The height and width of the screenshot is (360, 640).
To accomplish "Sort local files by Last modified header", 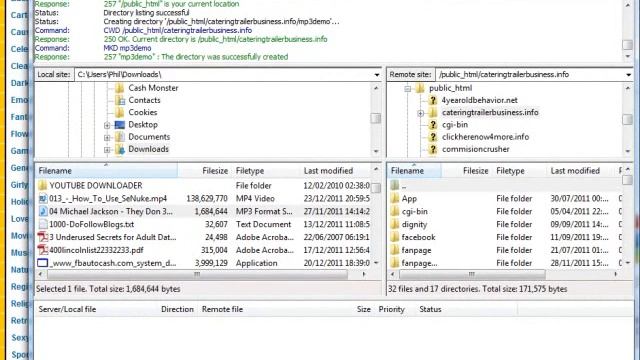I will coord(336,171).
